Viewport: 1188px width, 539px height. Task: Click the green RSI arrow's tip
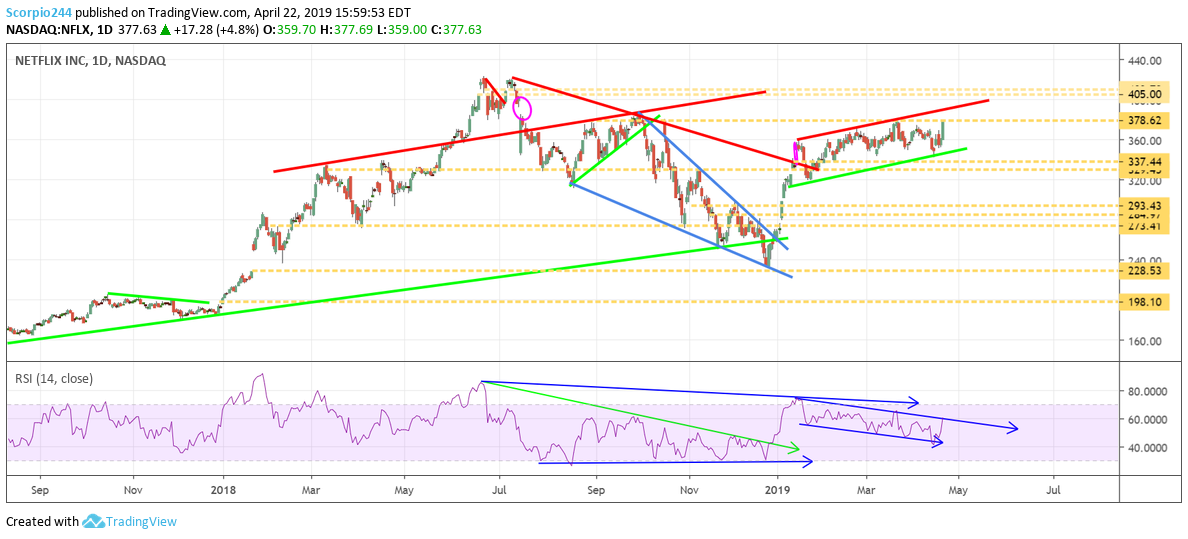(x=796, y=451)
